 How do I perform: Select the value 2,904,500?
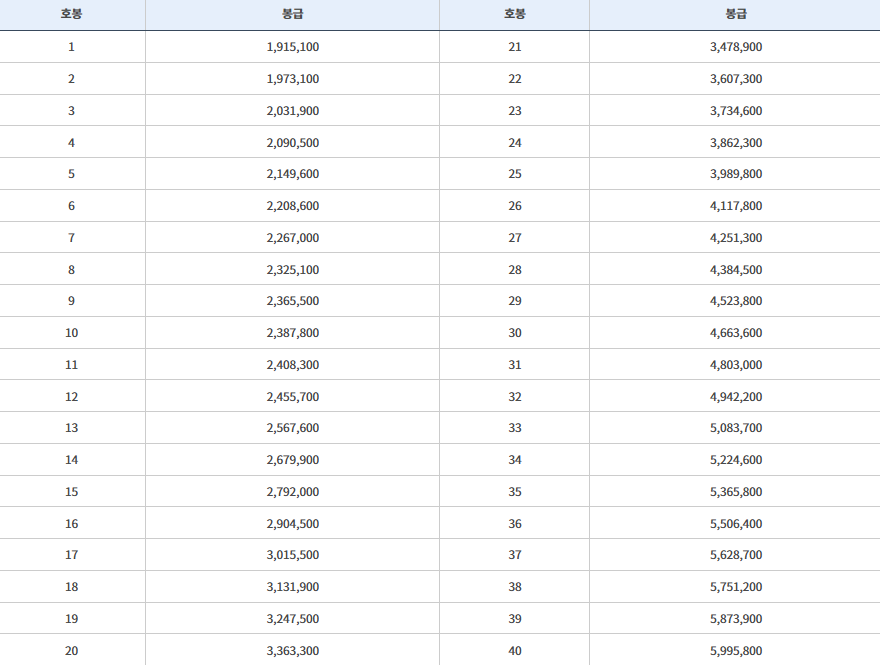tap(292, 524)
